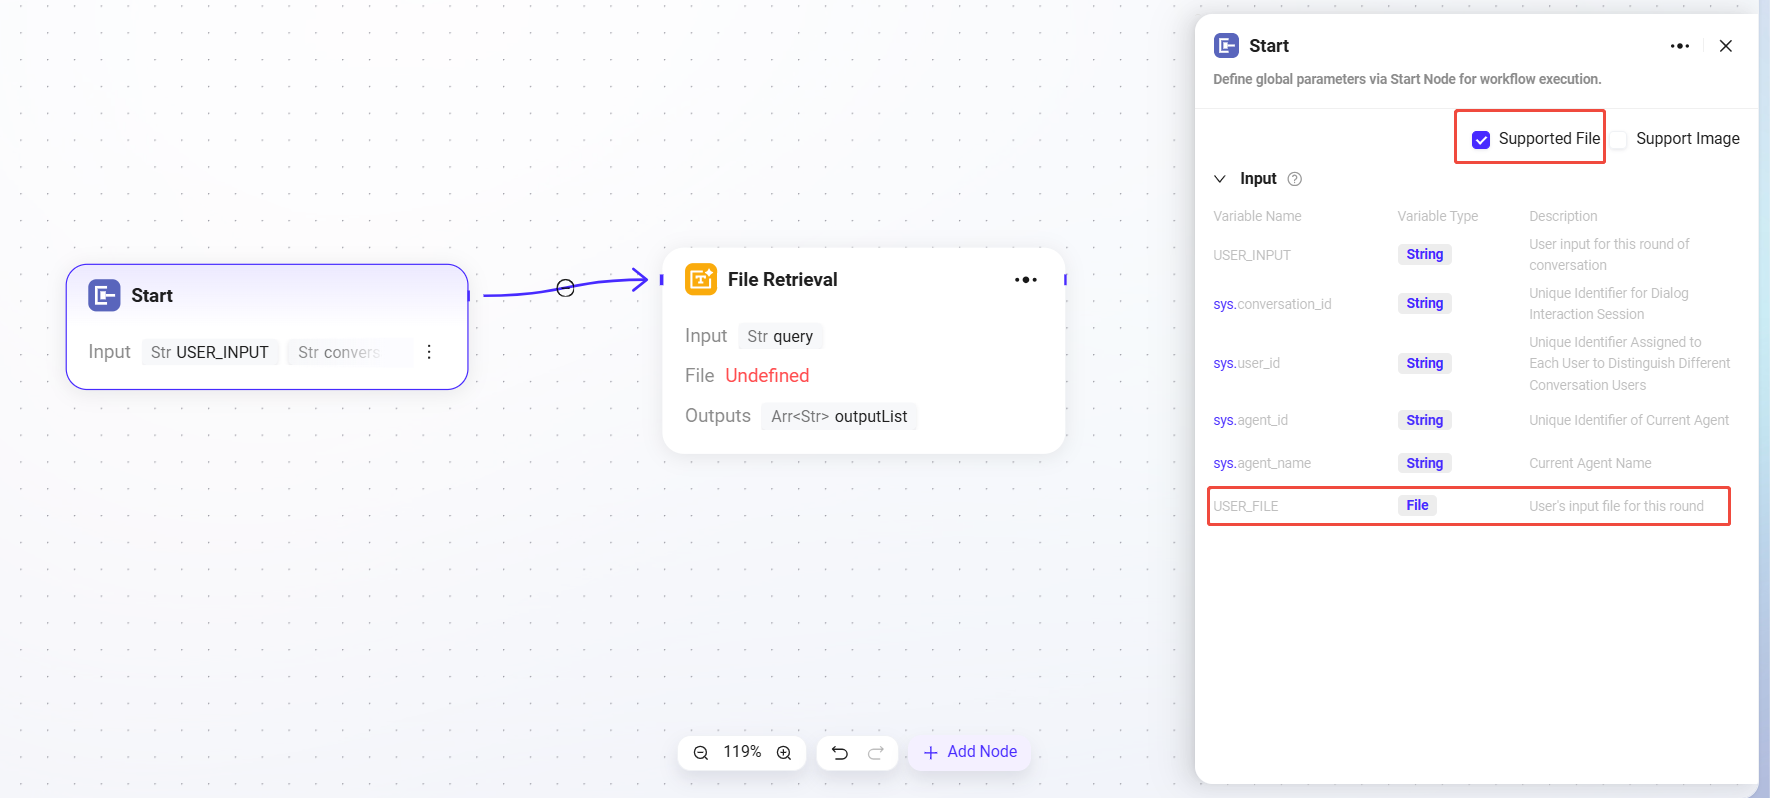
Task: Select the USER_FILE variable row
Action: coord(1468,506)
